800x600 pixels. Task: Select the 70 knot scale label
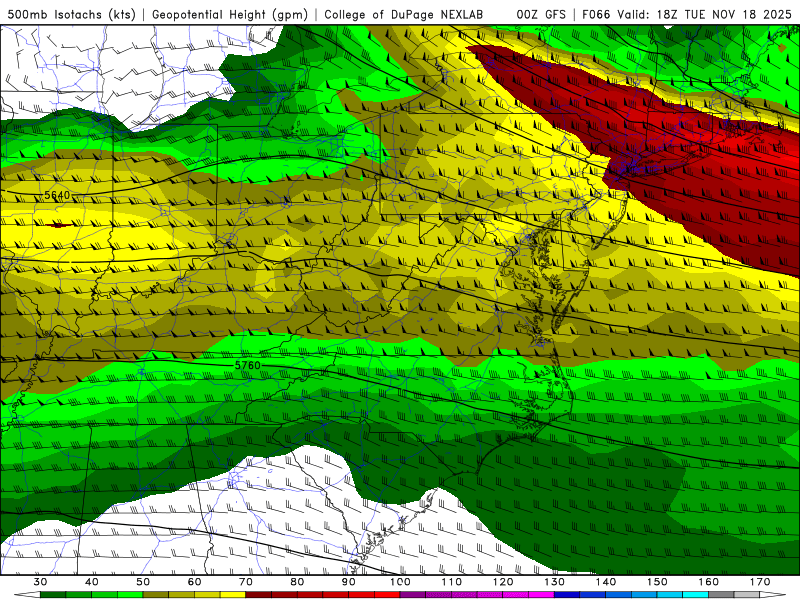(246, 582)
